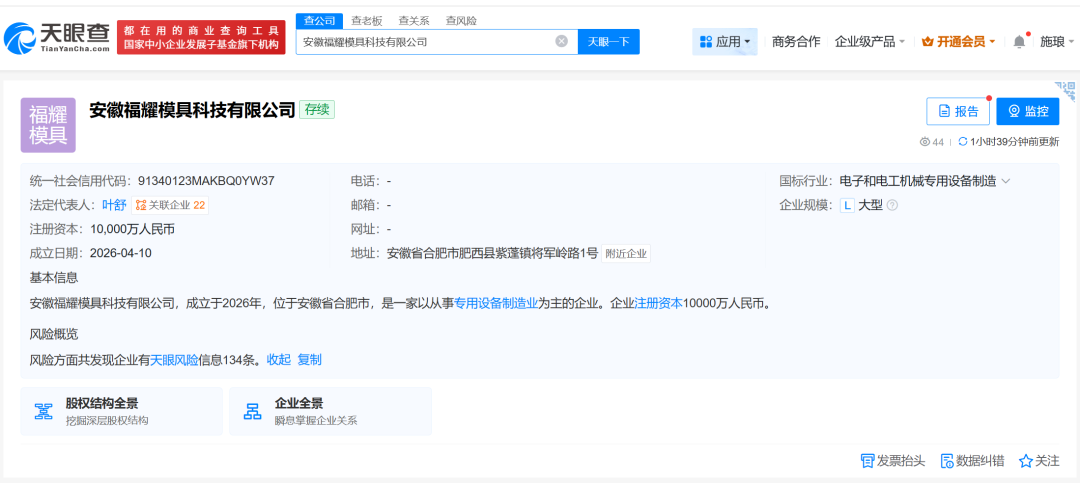Click the 天眼一下 search button
Image resolution: width=1080 pixels, height=483 pixels.
tap(608, 41)
